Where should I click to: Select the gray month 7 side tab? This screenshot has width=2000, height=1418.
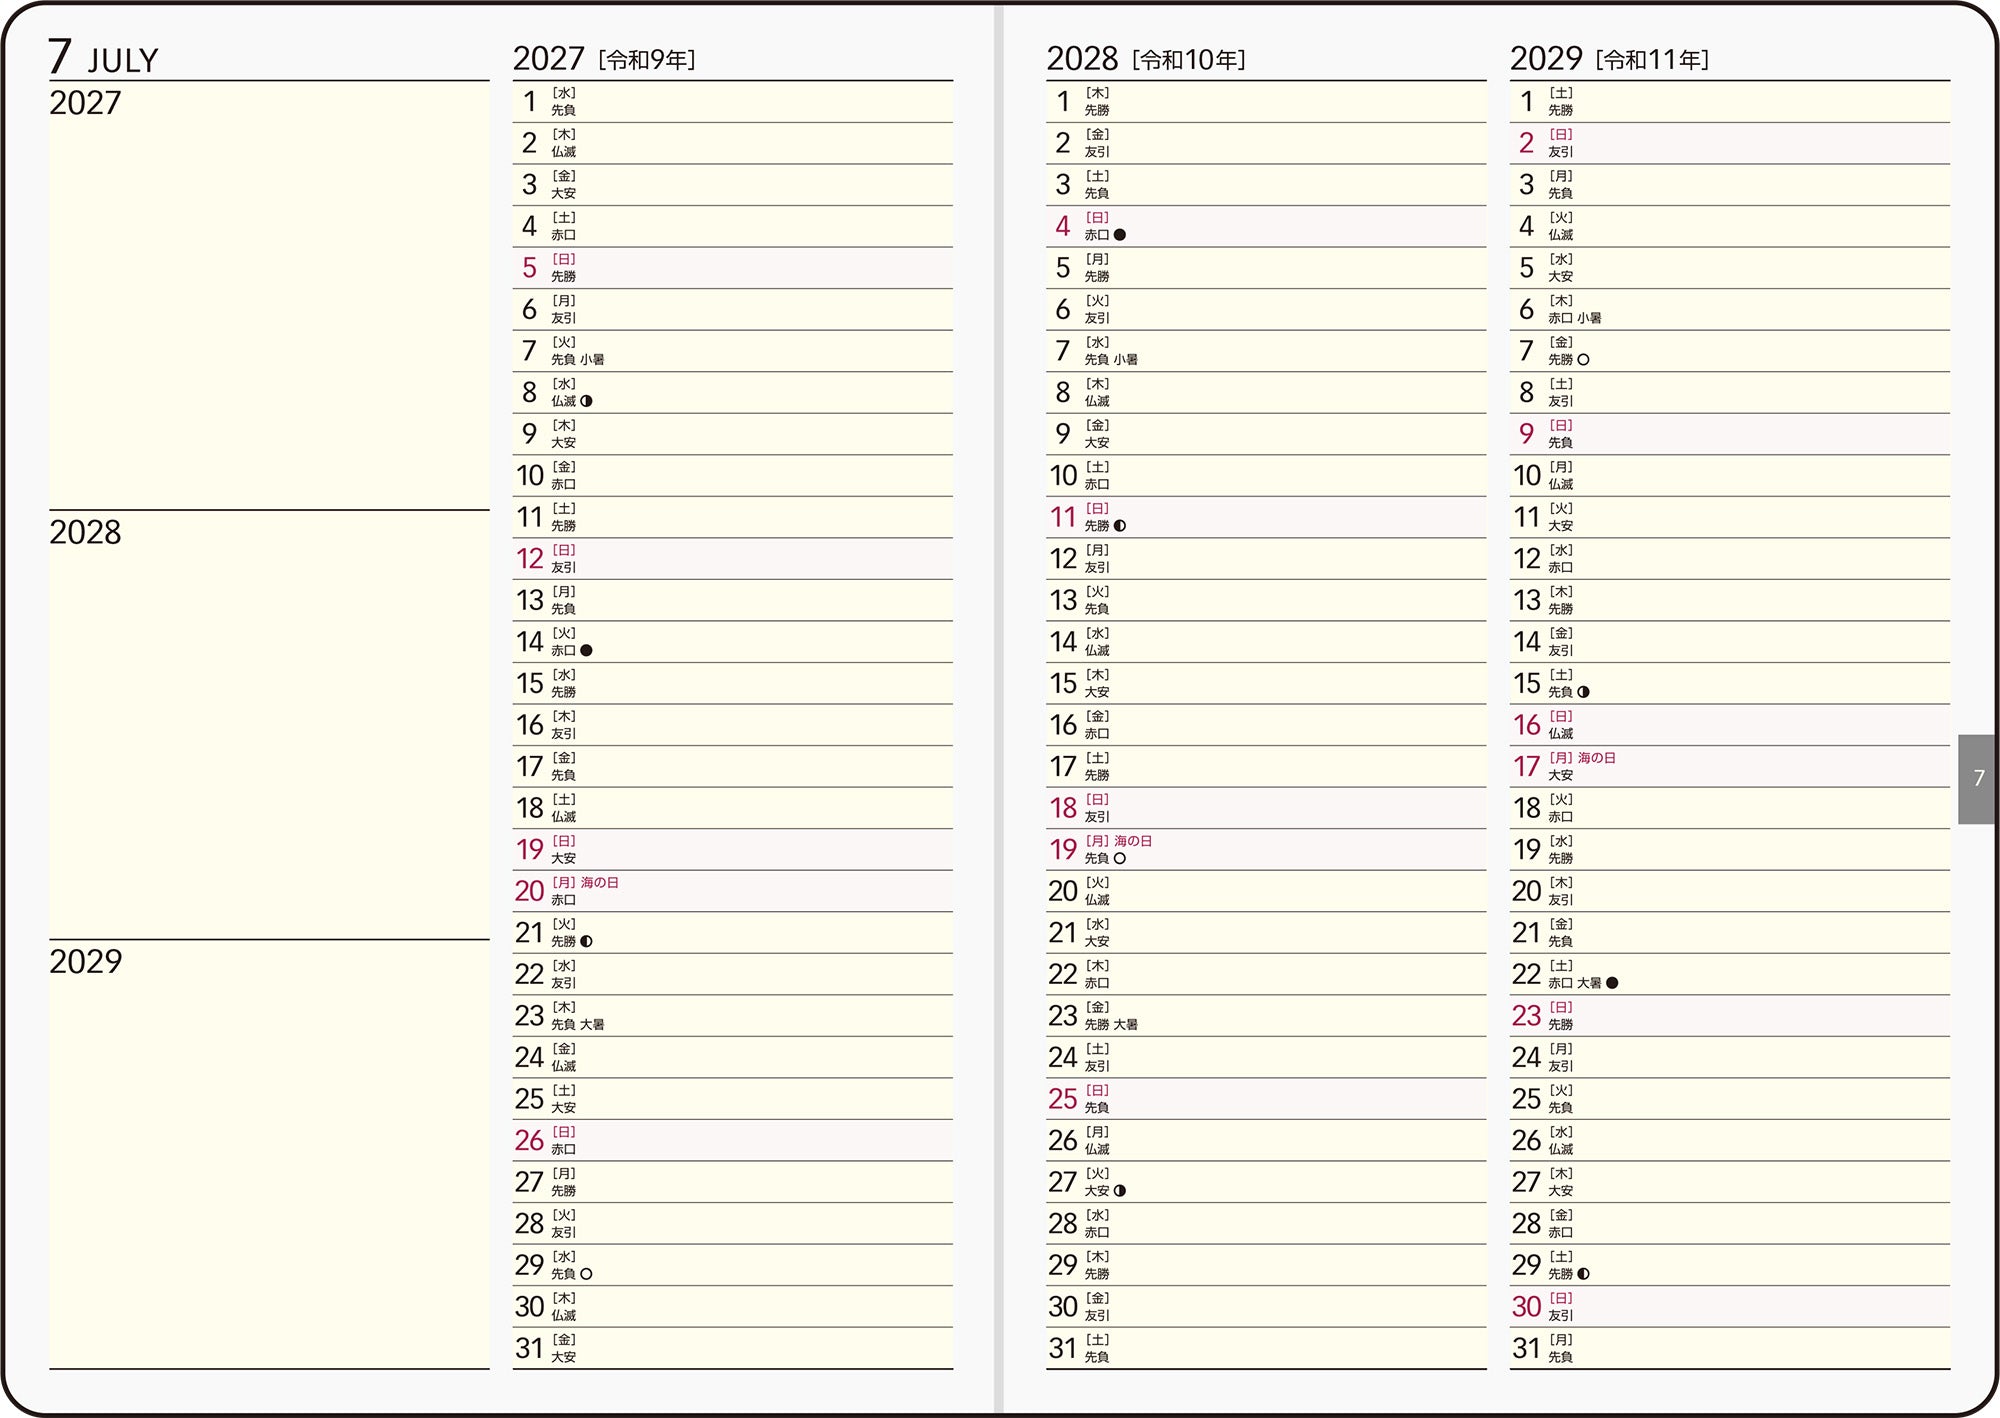pos(1977,779)
